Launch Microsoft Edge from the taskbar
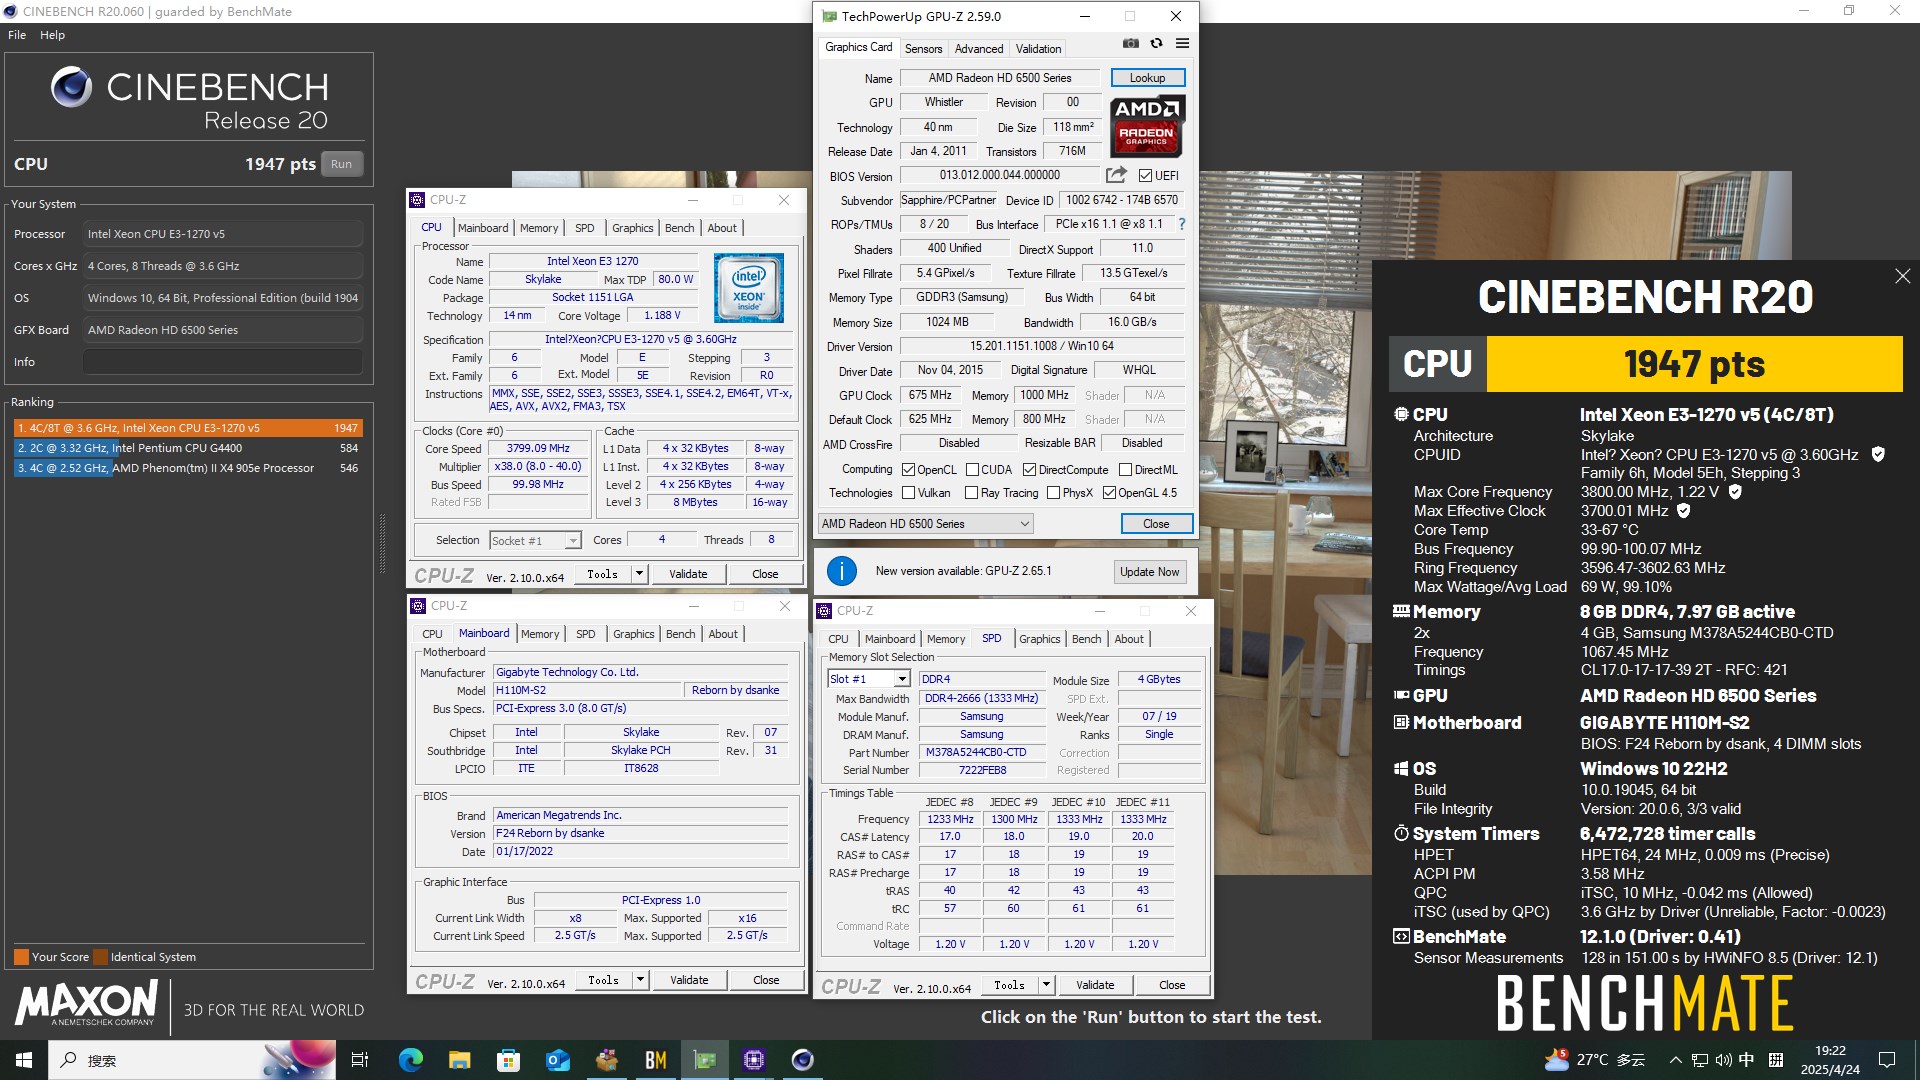This screenshot has height=1080, width=1920. tap(411, 1060)
